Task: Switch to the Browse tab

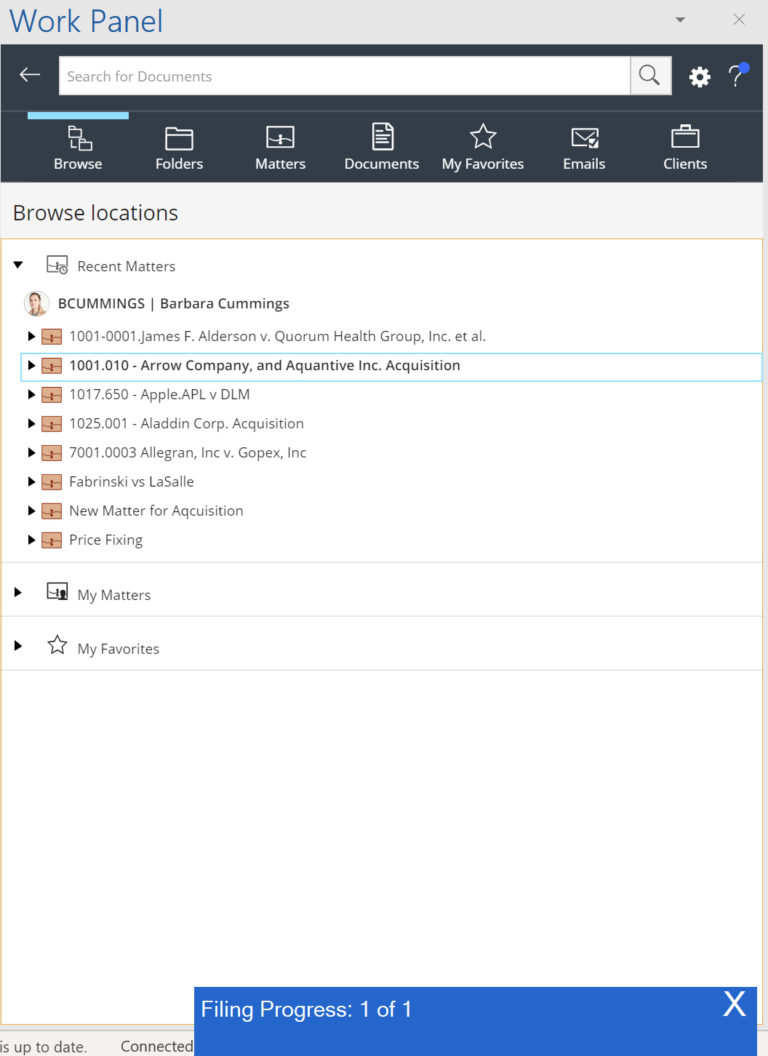Action: (x=77, y=145)
